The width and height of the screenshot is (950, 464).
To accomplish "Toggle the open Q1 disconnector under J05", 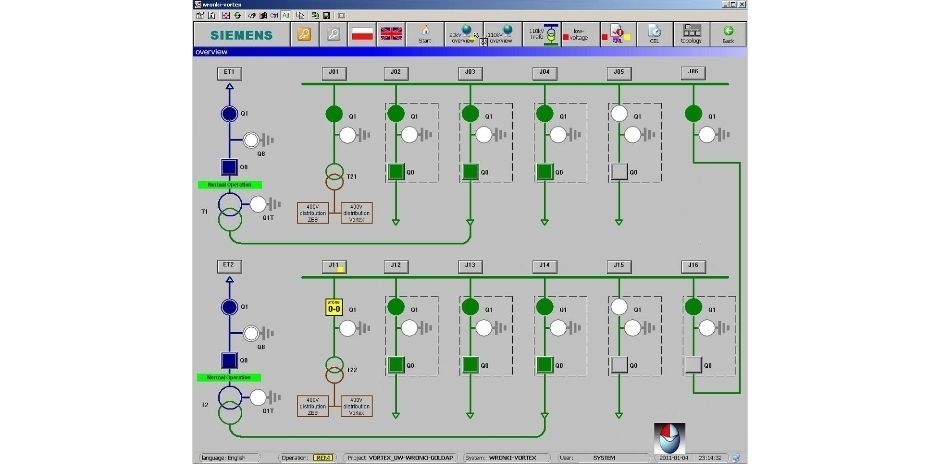I will click(618, 114).
